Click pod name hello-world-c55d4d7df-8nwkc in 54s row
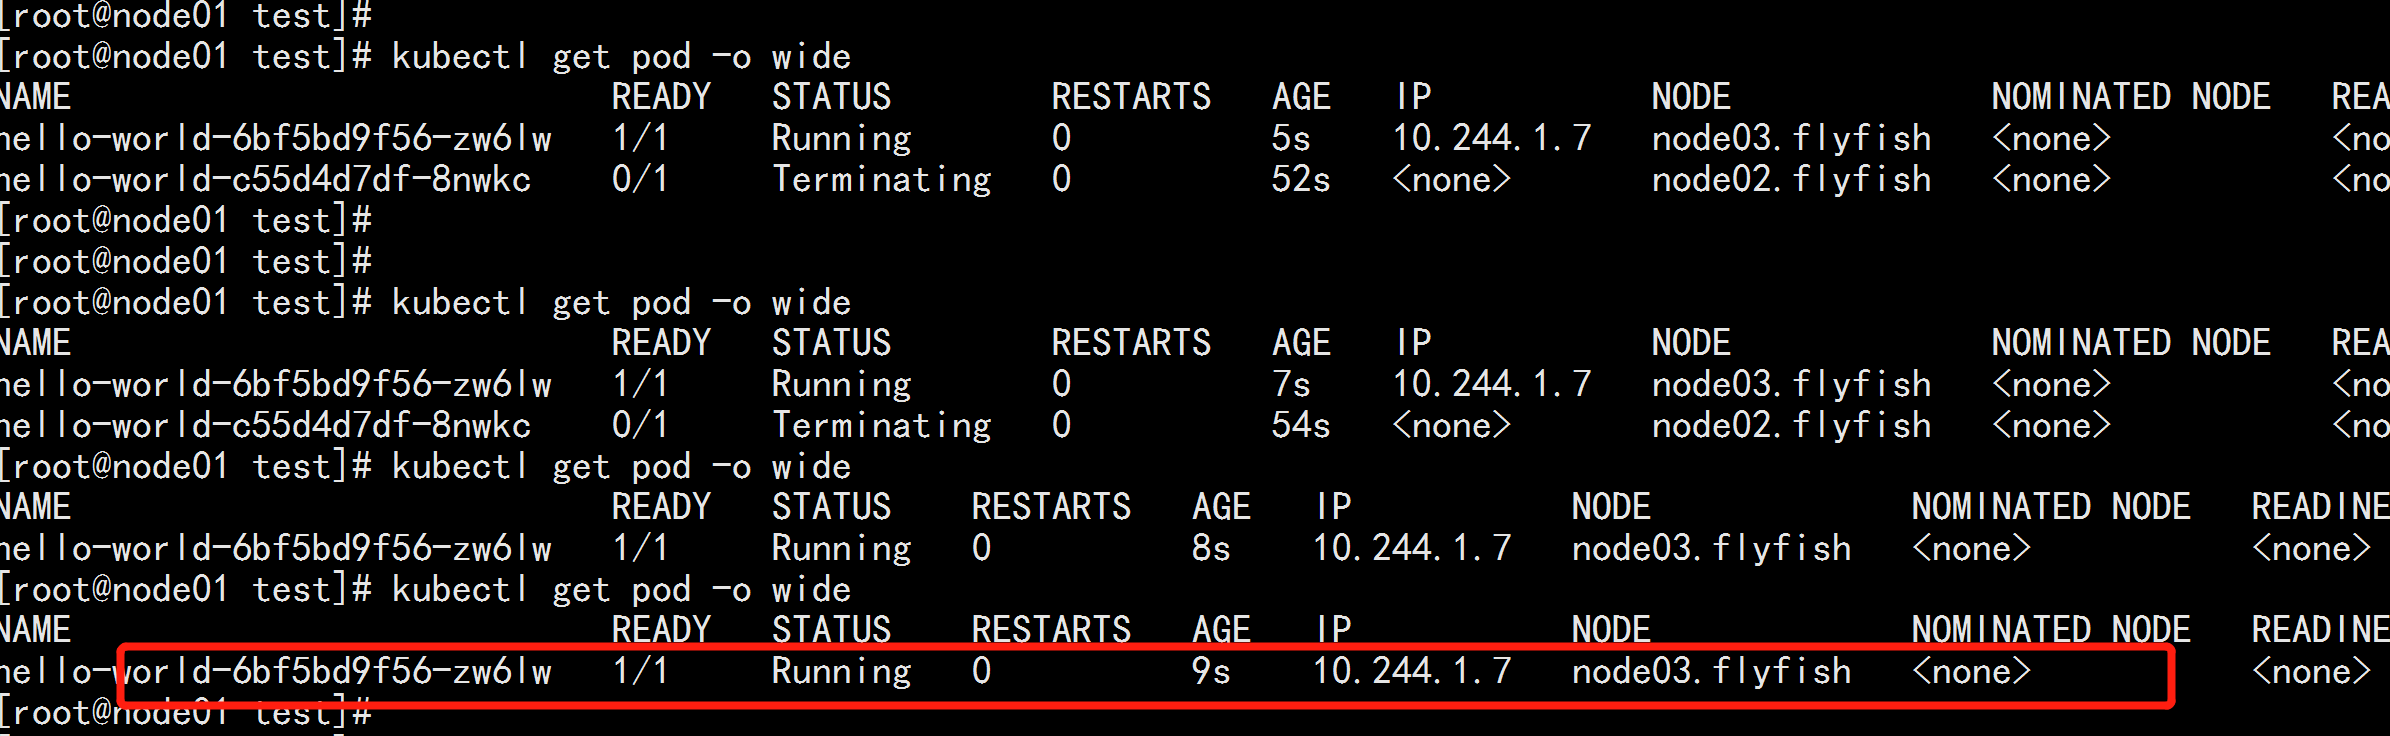This screenshot has width=2390, height=736. (x=265, y=425)
